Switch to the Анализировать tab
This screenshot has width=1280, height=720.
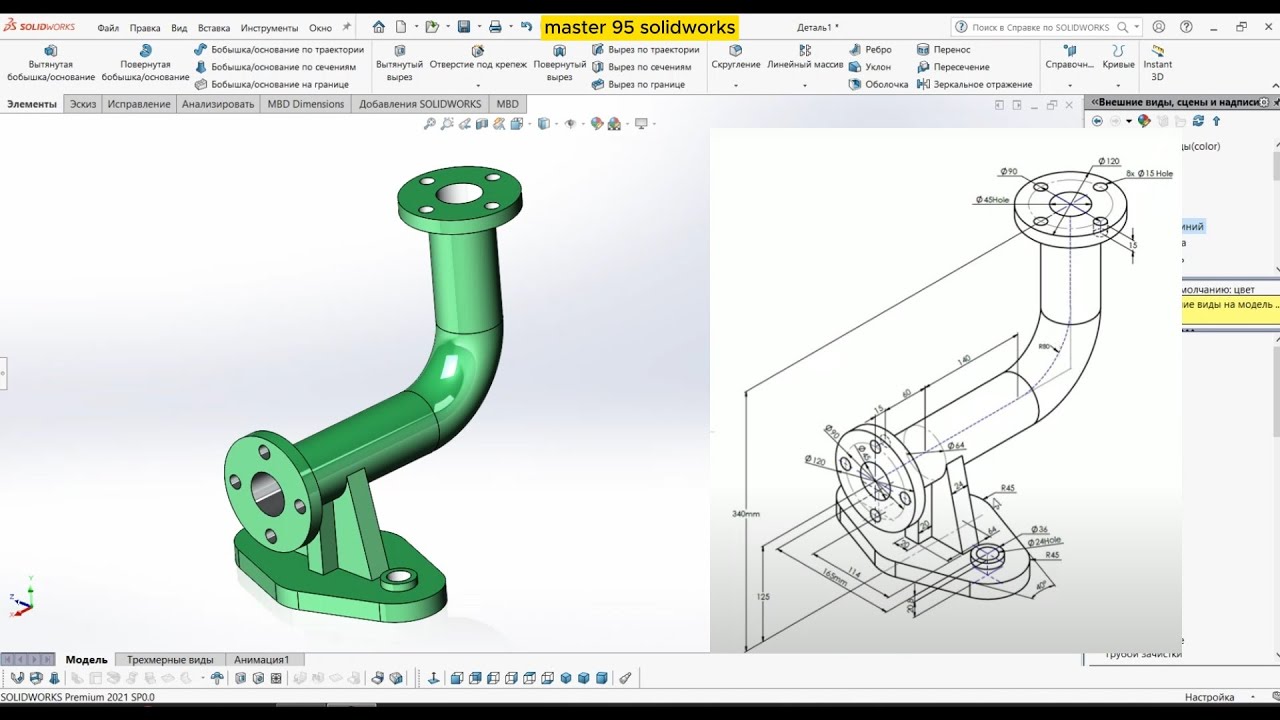click(218, 104)
